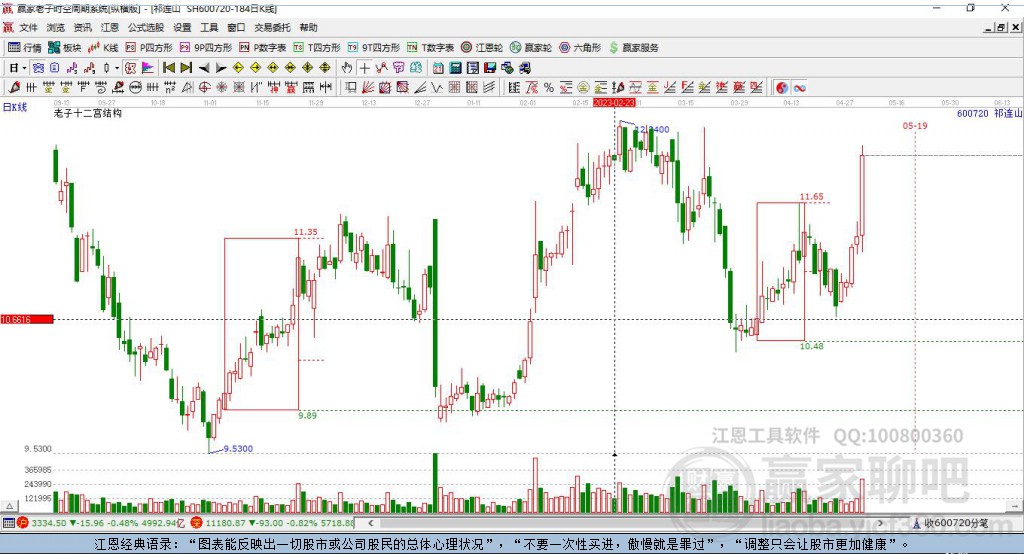Click the 日K线 period label
Image resolution: width=1024 pixels, height=554 pixels.
15,108
